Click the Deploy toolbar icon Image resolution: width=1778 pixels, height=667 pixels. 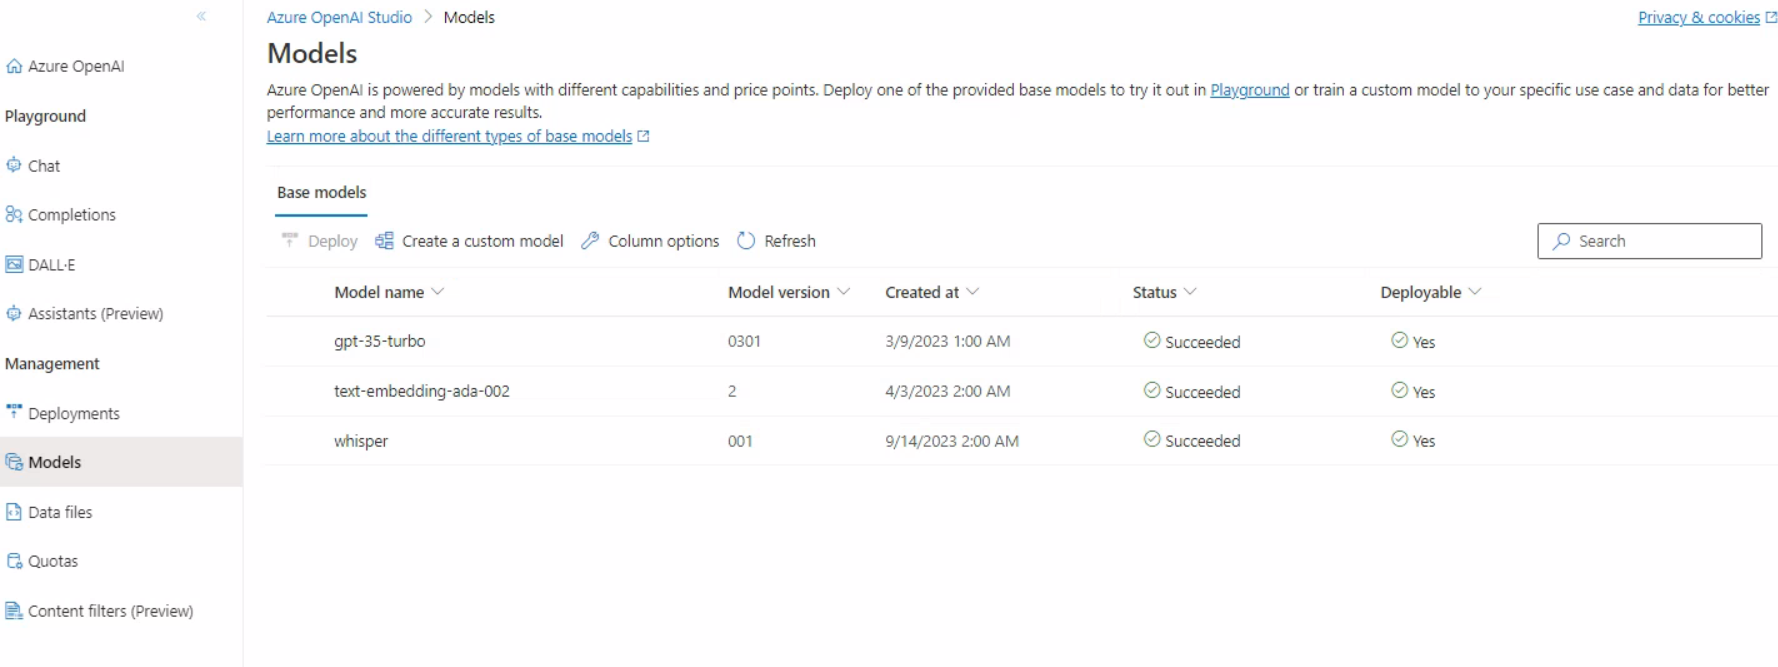click(290, 240)
